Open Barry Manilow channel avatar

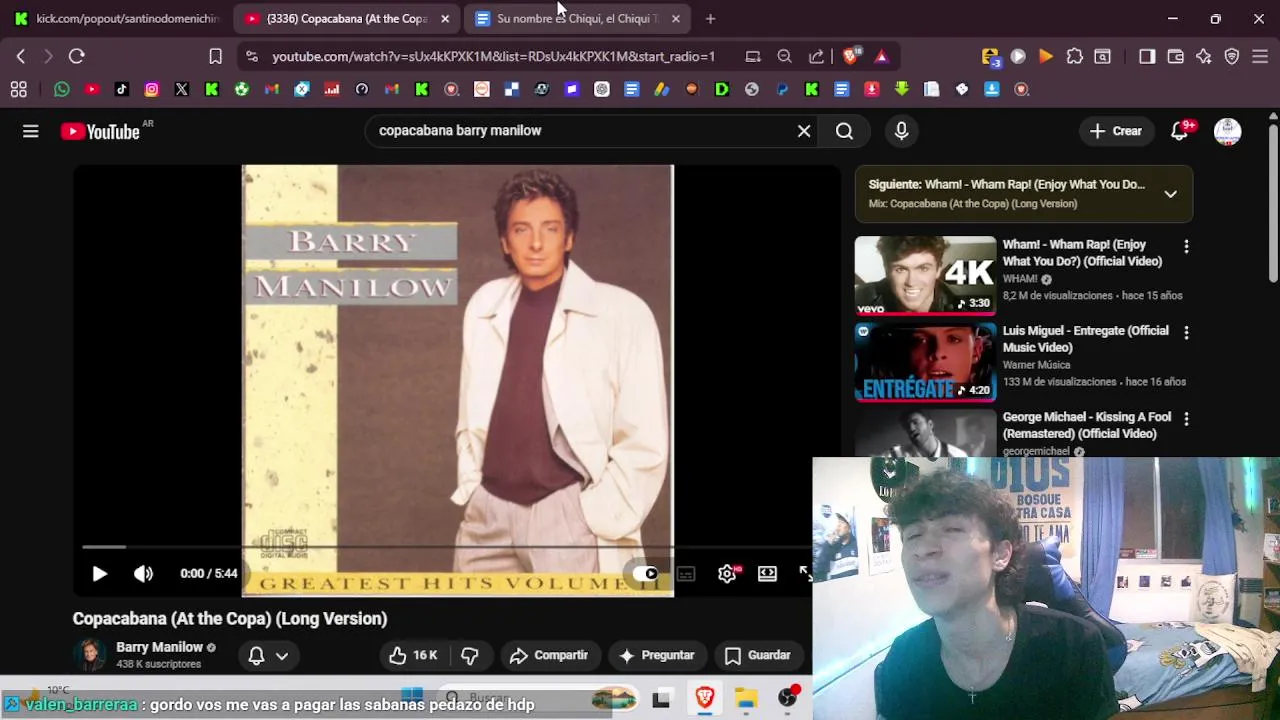pos(90,655)
